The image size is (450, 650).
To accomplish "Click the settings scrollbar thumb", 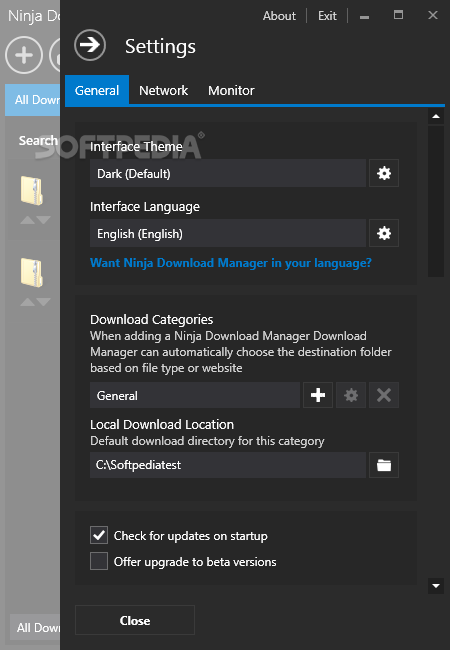I will pos(435,201).
